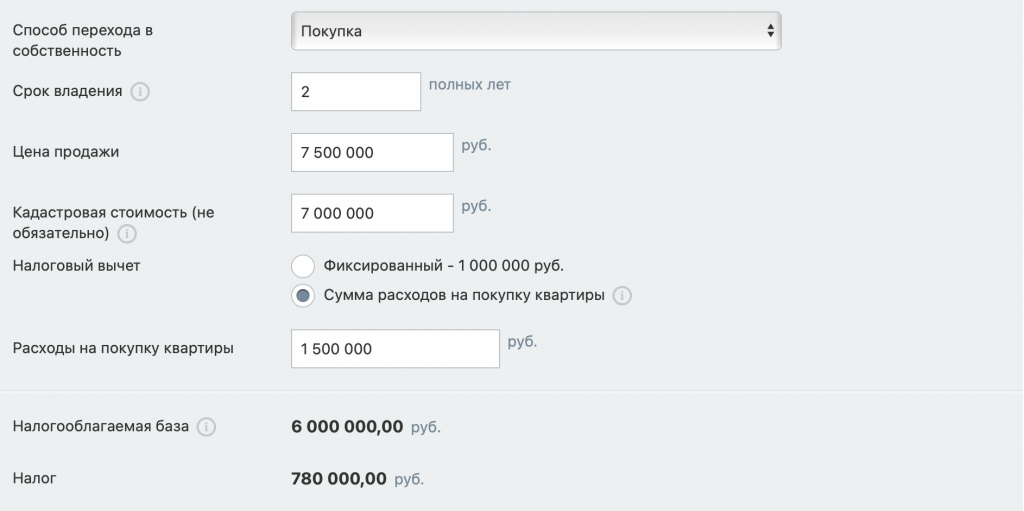Focus the Срок владения years field
The image size is (1024, 511).
tap(355, 92)
